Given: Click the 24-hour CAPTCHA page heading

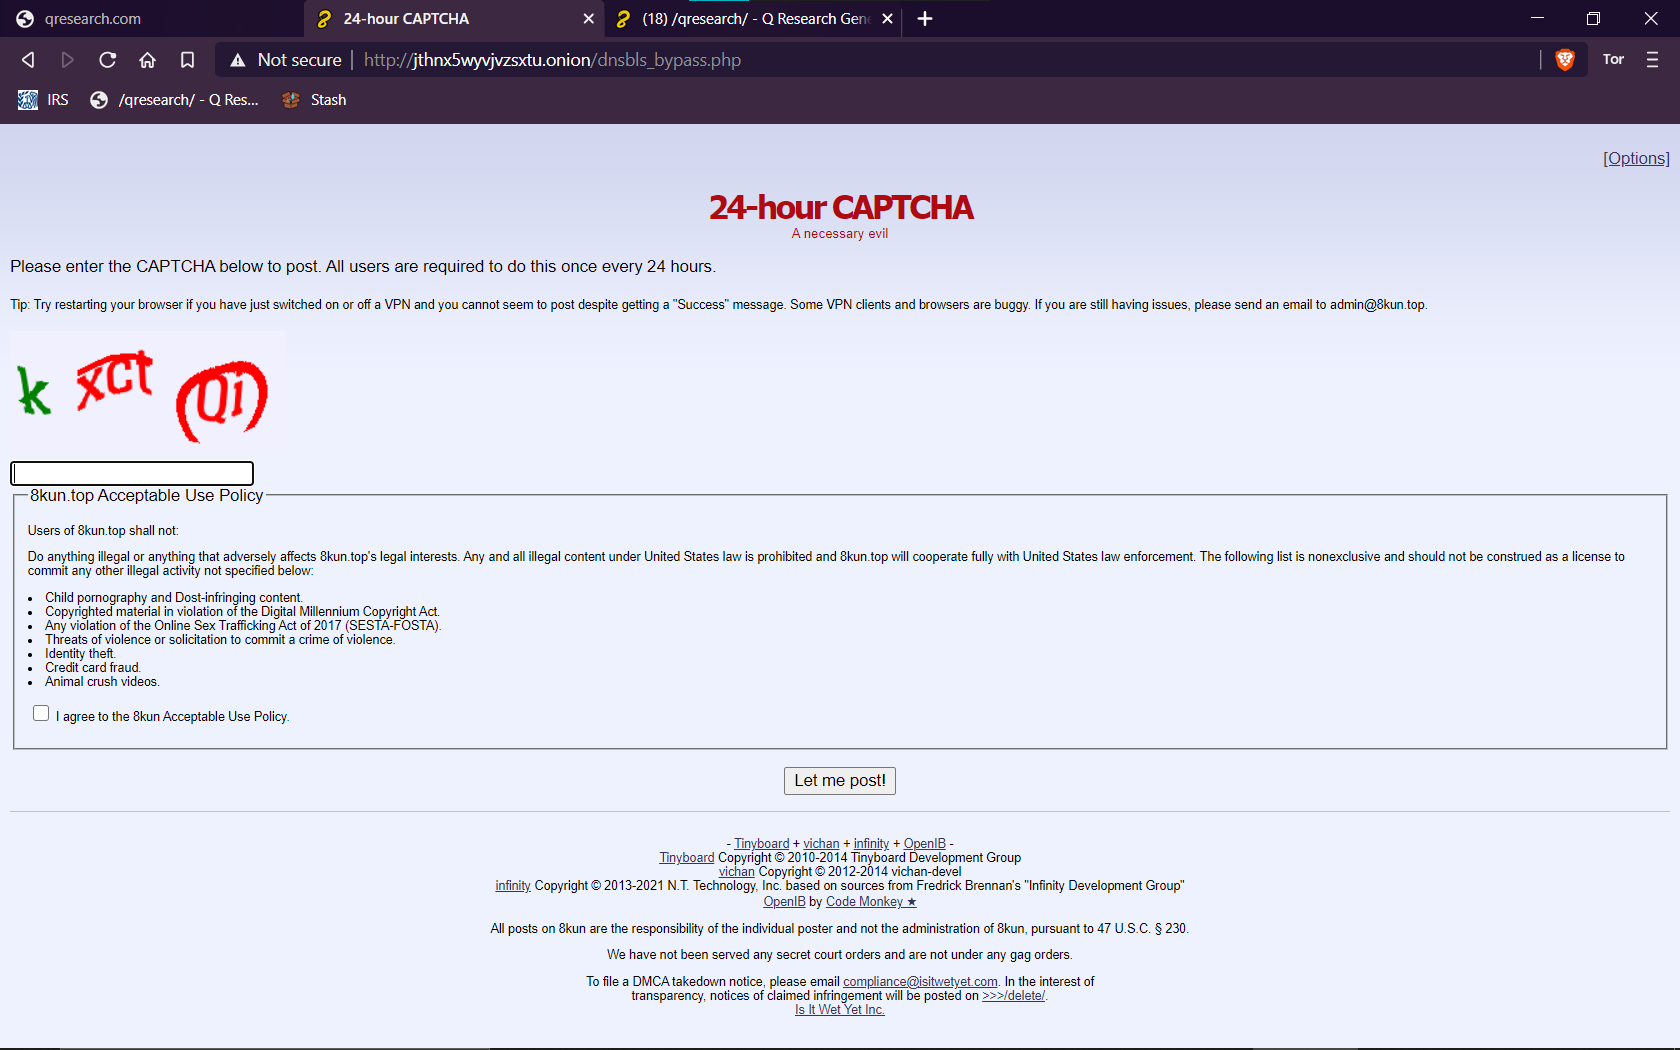Looking at the screenshot, I should pos(840,207).
